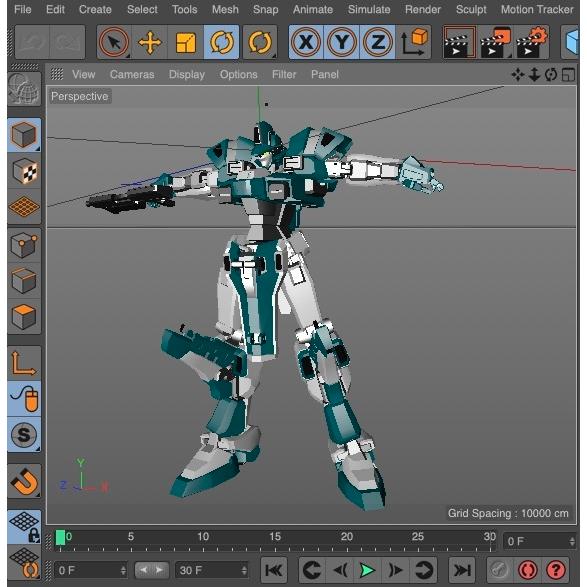Click the viewport pan camera icon
The image size is (587, 587).
pos(518,74)
